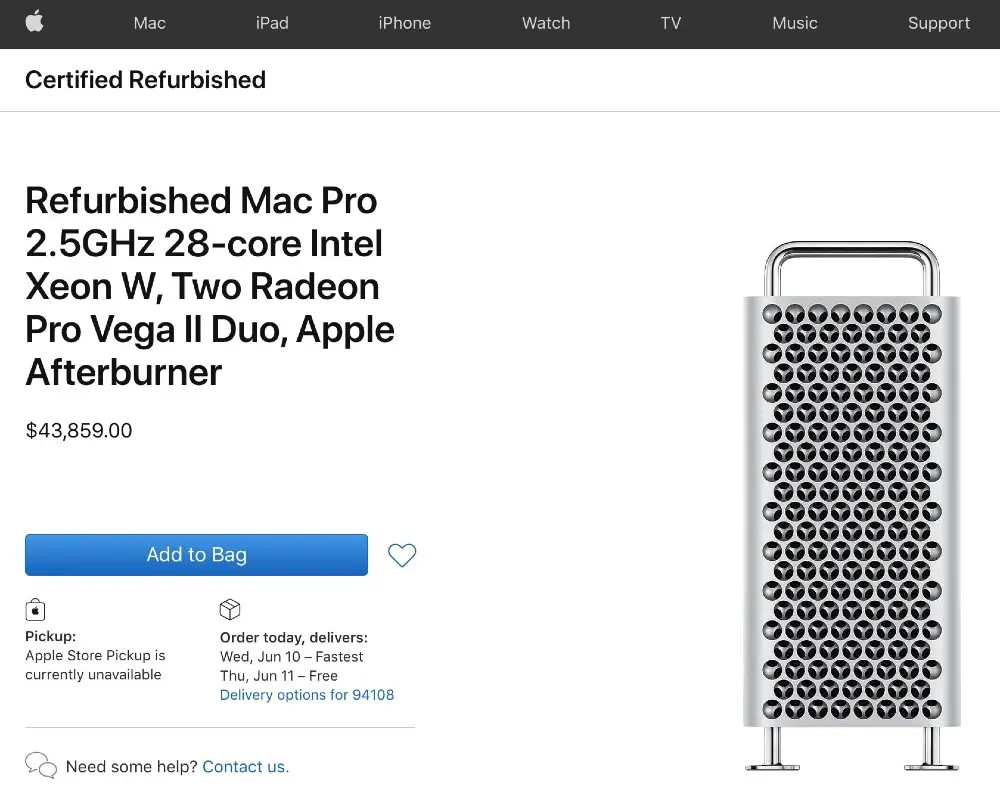Navigate to Music
This screenshot has height=801, width=1000.
tap(795, 24)
